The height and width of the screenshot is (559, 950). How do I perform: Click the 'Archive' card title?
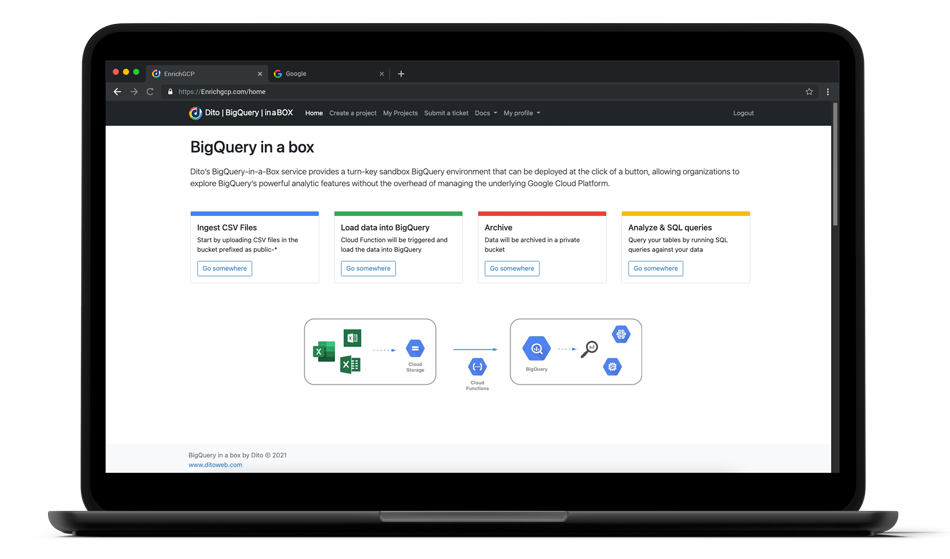(x=498, y=228)
